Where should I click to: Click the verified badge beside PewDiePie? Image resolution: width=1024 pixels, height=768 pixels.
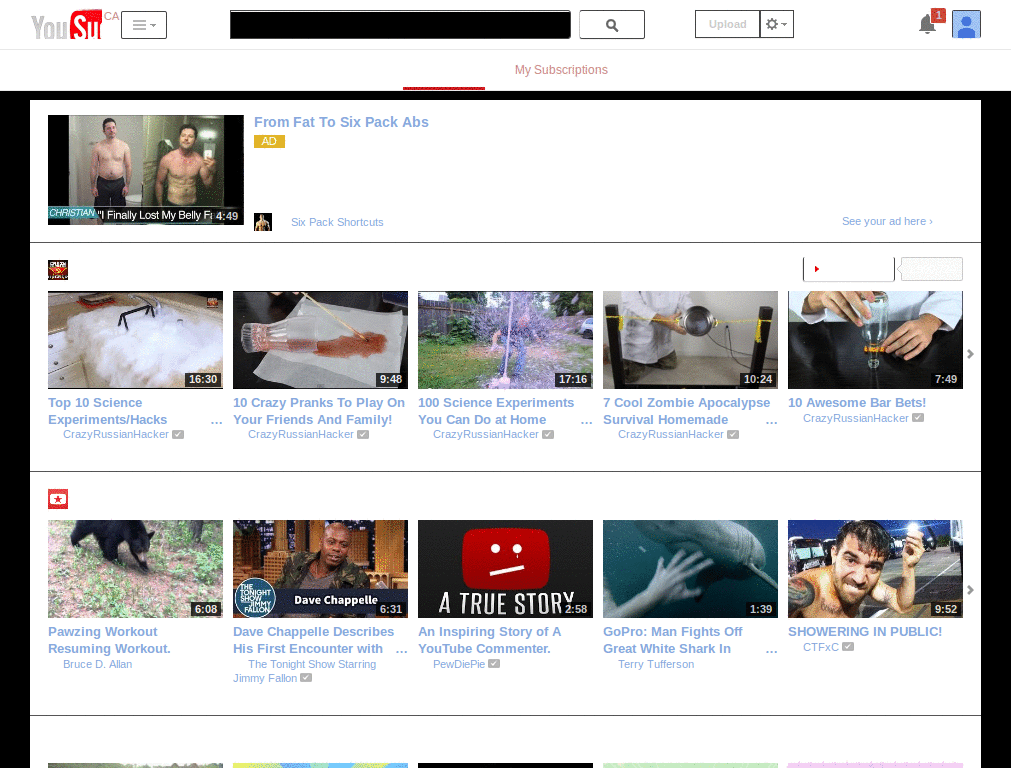pos(494,664)
